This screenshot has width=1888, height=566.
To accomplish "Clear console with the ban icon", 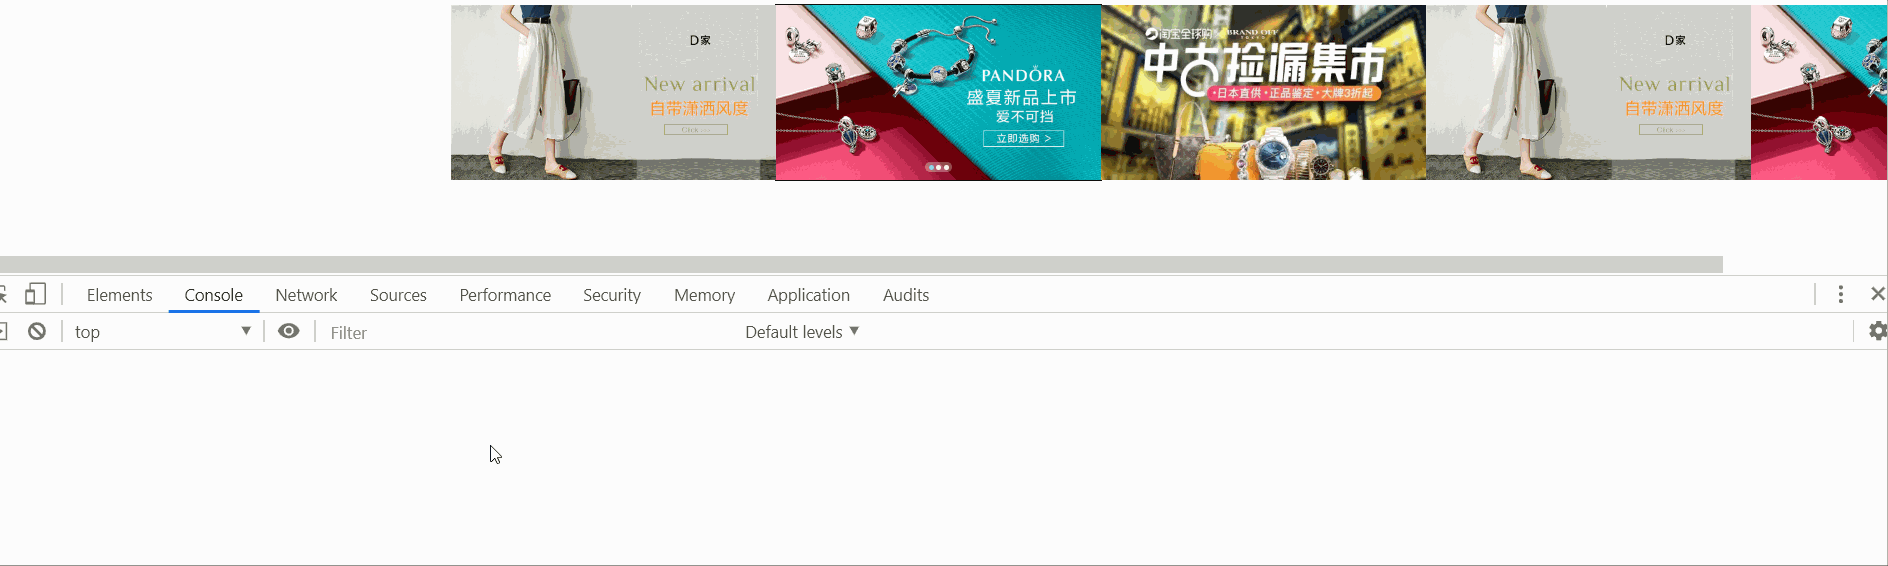I will (37, 331).
